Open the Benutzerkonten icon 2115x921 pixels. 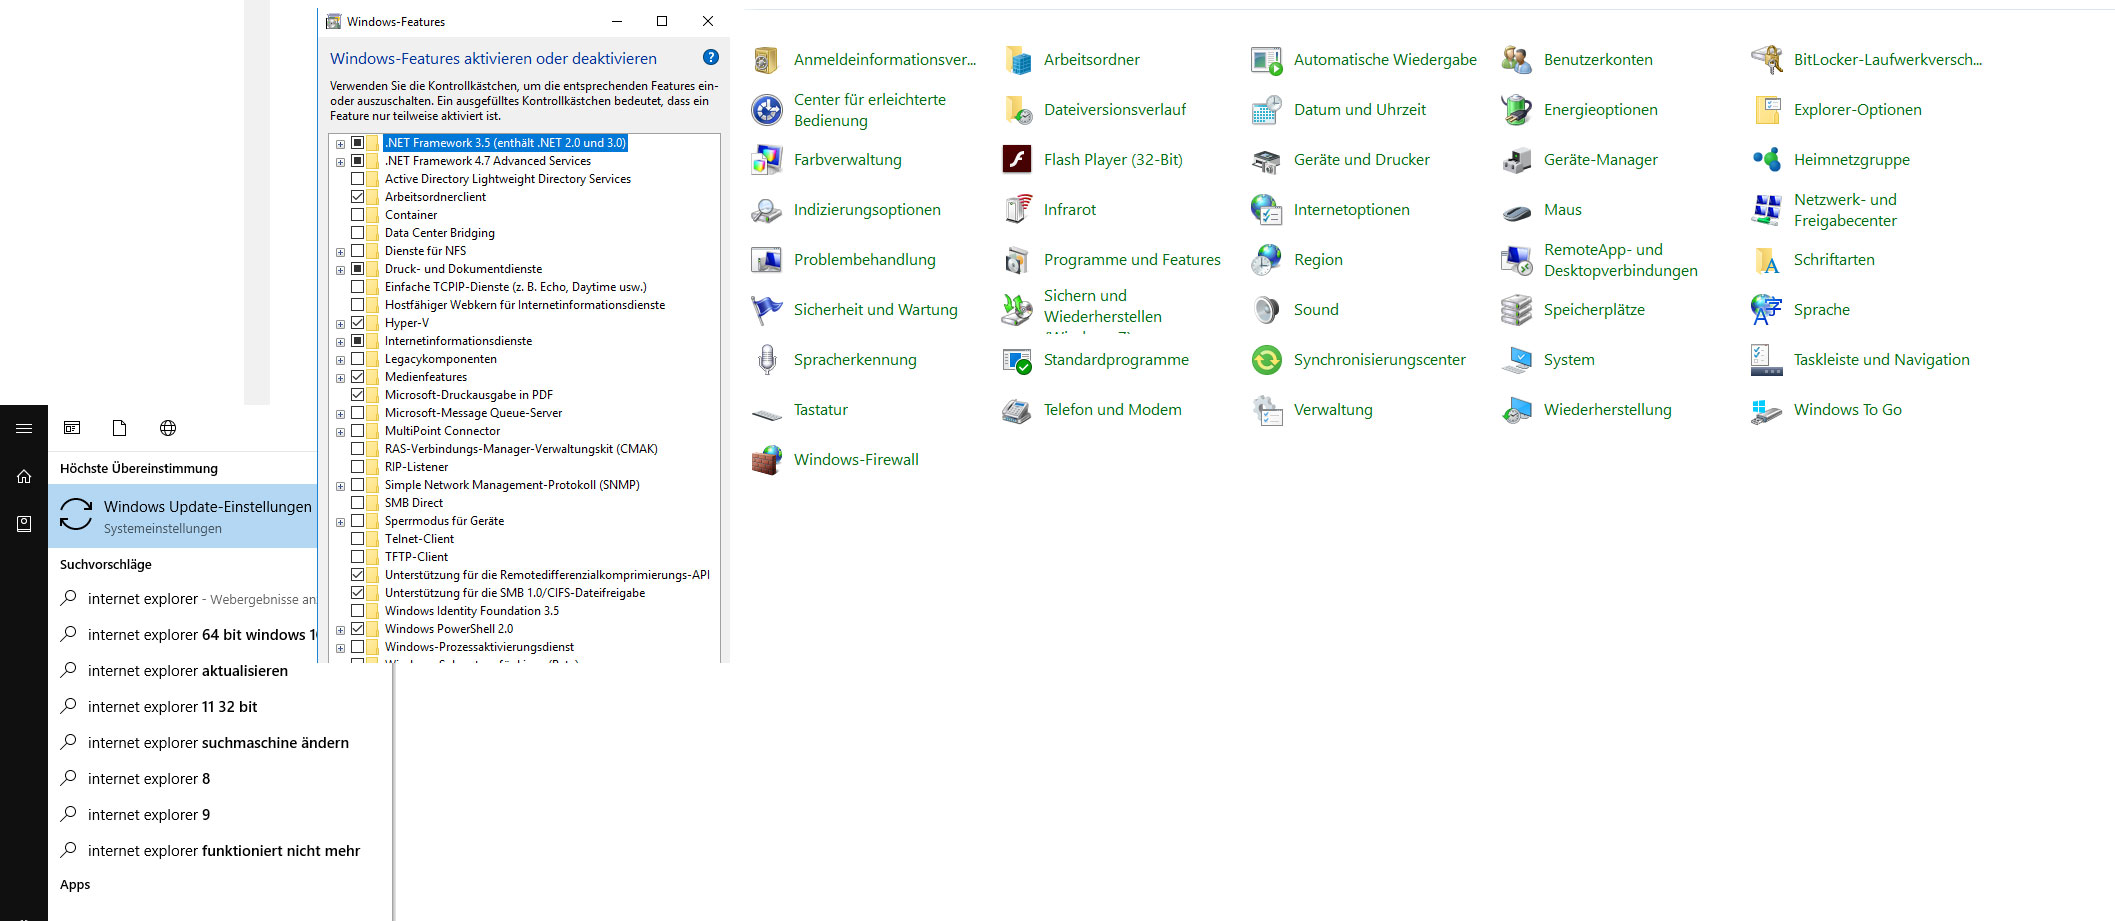[1517, 60]
